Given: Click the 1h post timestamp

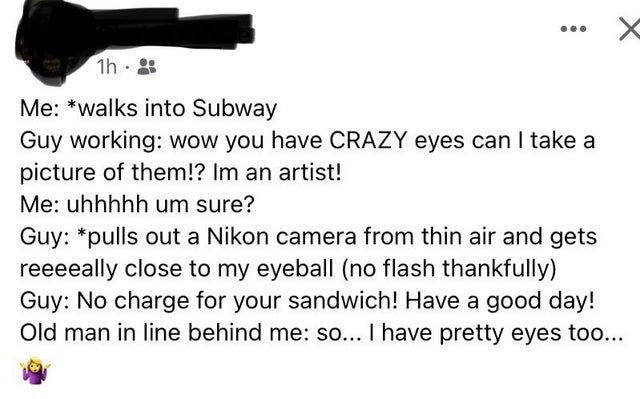Looking at the screenshot, I should 107,66.
